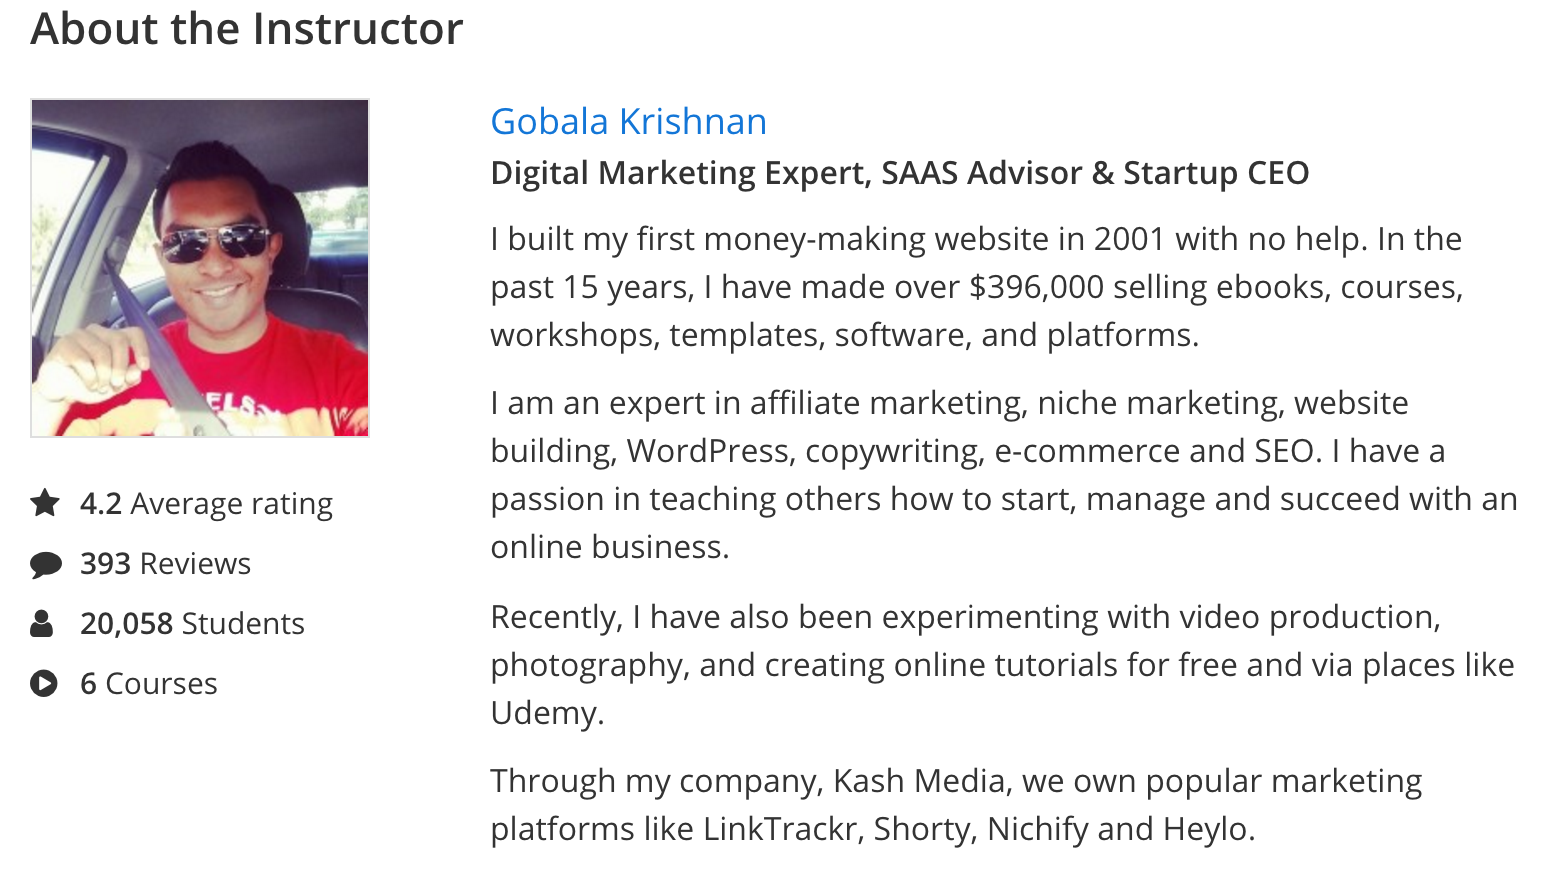Click the star icon beside Average rating
This screenshot has width=1558, height=870.
pyautogui.click(x=45, y=502)
